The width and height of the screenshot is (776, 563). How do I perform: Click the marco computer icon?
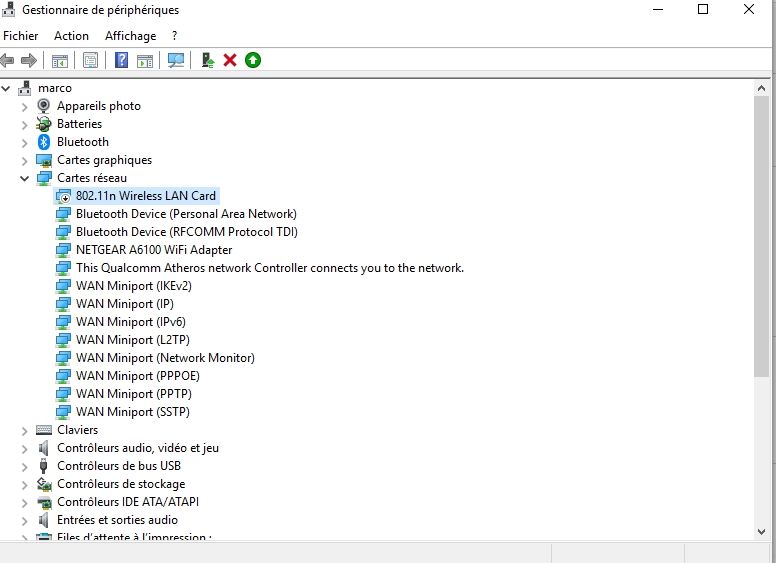click(x=25, y=88)
